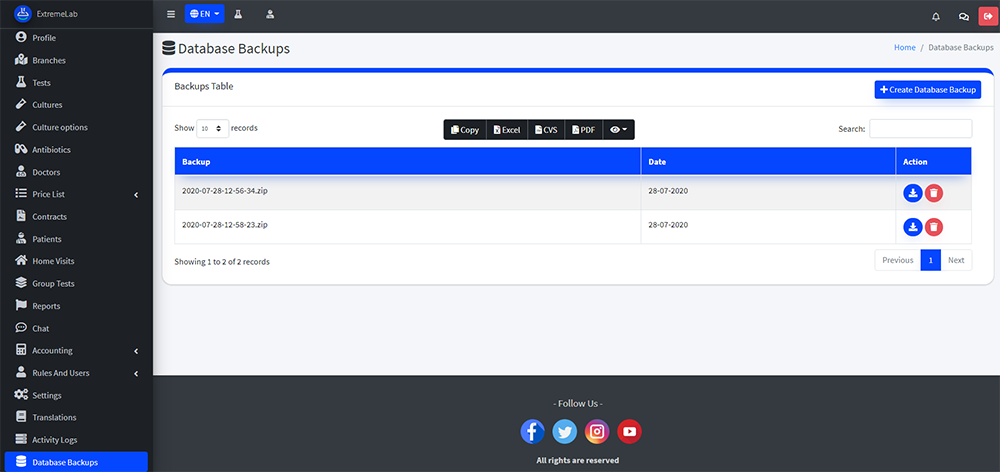The width and height of the screenshot is (1000, 472).
Task: Download the 2020-07-28-12-56-34.zip backup
Action: (912, 194)
